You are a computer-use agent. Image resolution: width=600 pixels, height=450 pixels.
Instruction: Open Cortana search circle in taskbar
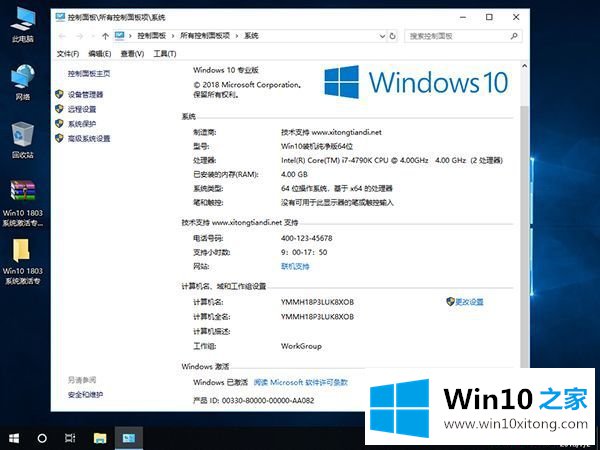tap(42, 438)
